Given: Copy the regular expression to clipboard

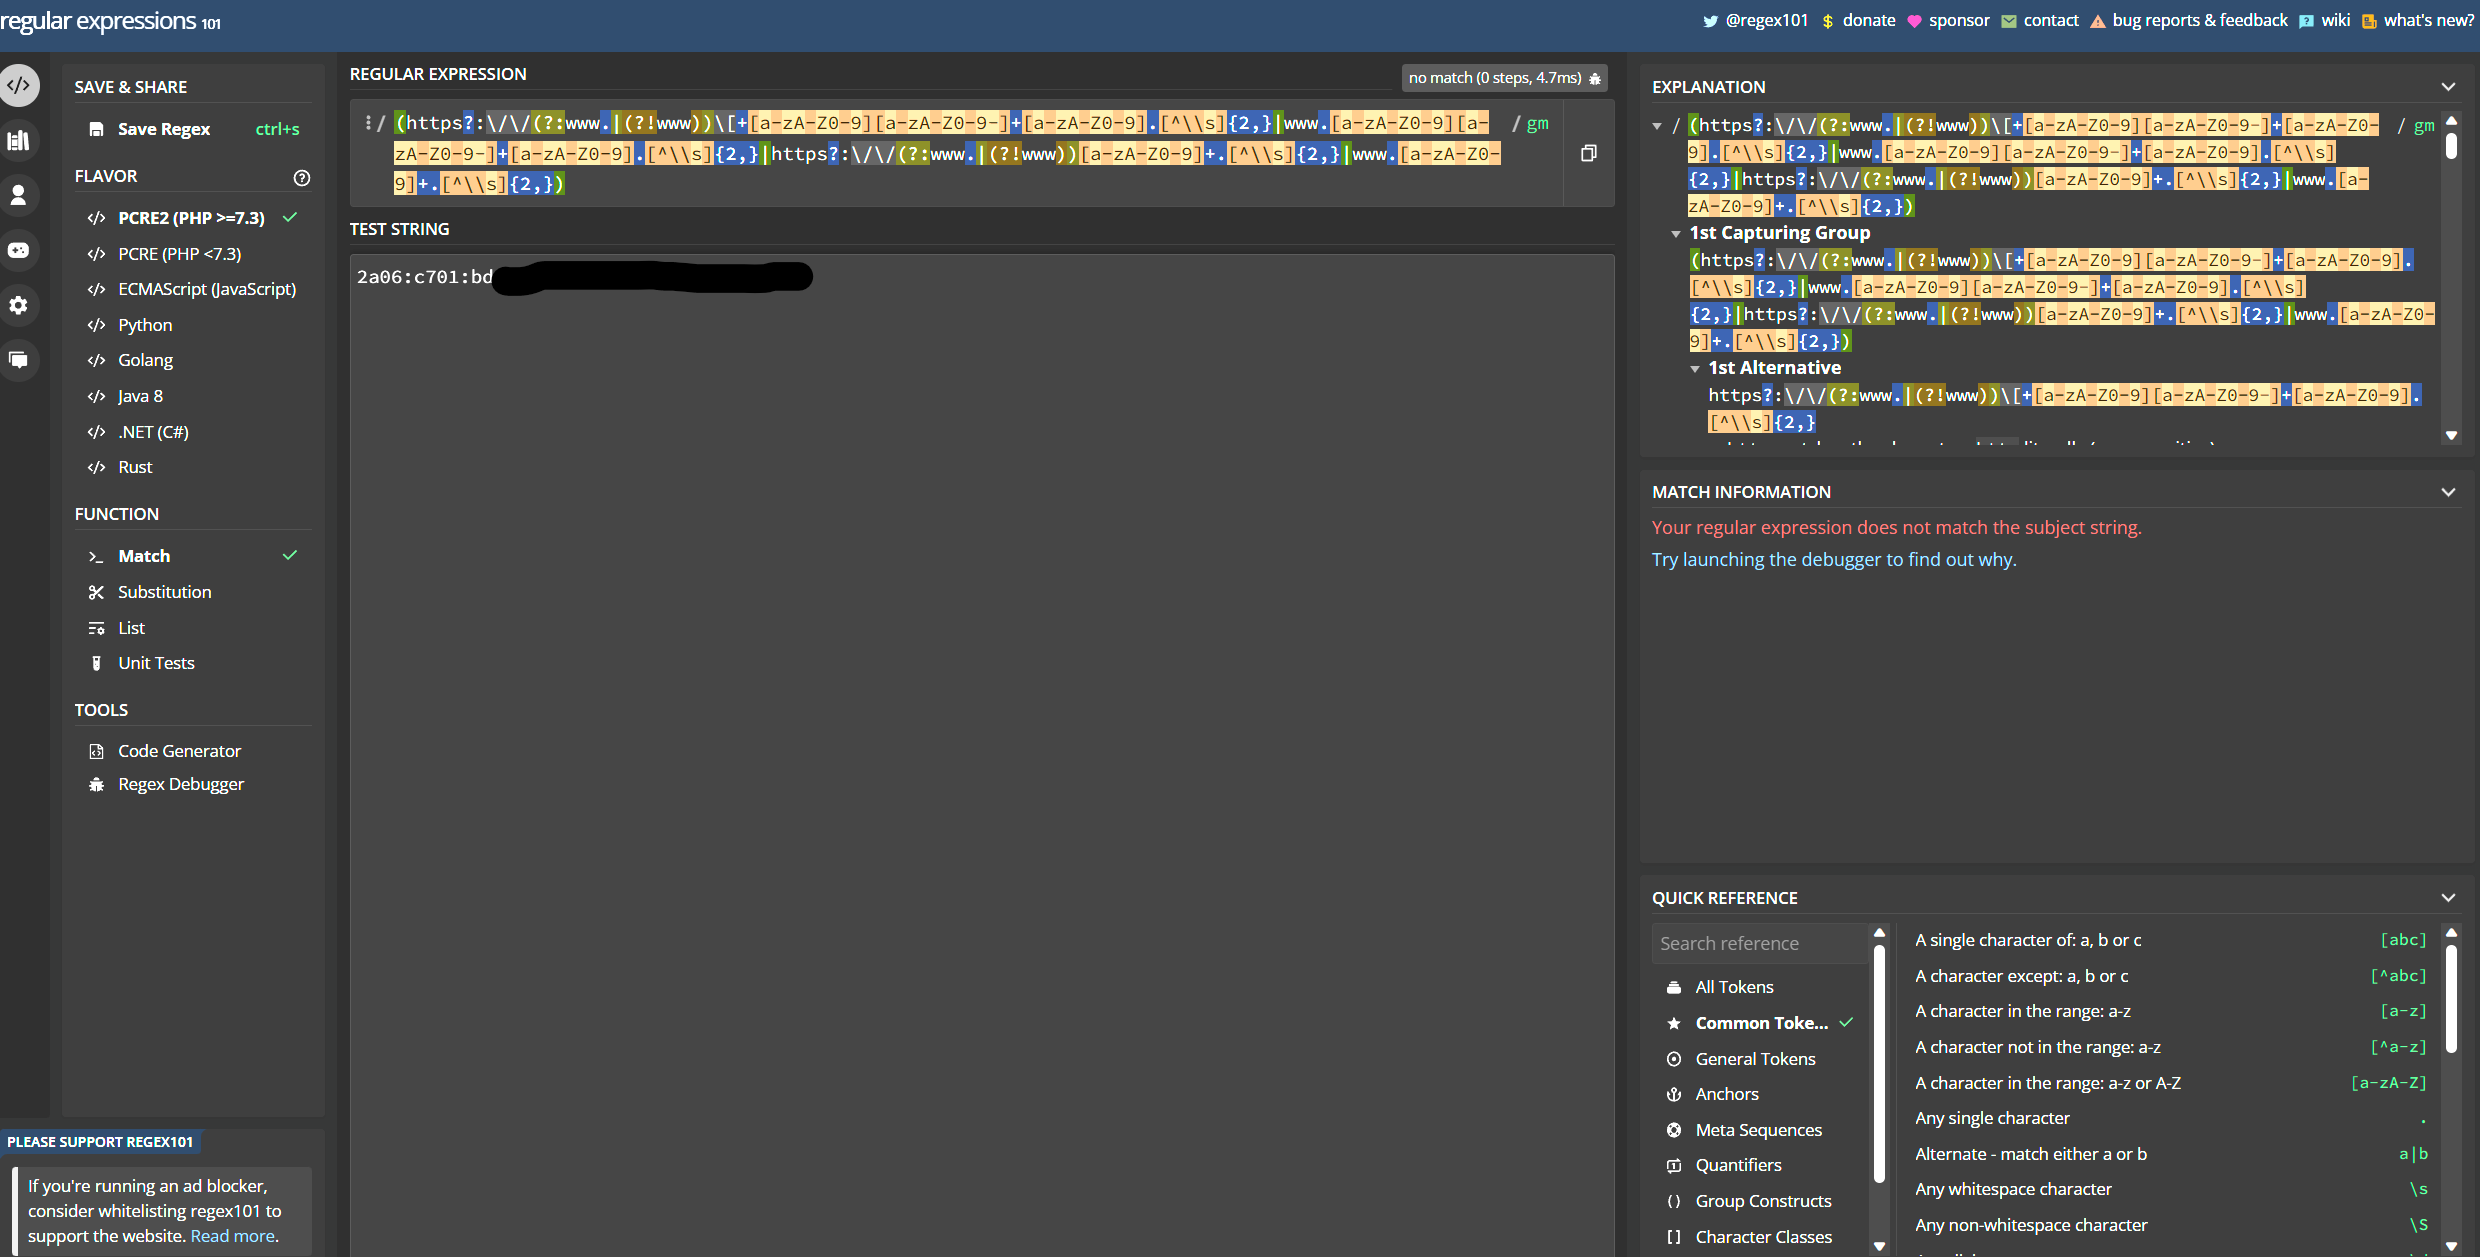Looking at the screenshot, I should [x=1589, y=152].
